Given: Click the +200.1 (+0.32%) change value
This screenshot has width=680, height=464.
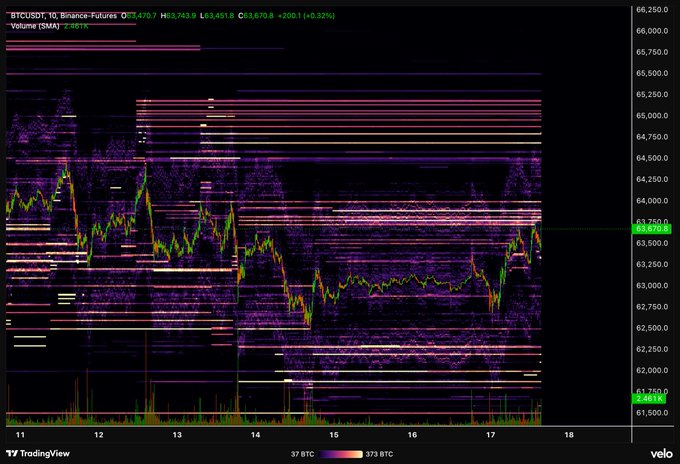Looking at the screenshot, I should 306,16.
